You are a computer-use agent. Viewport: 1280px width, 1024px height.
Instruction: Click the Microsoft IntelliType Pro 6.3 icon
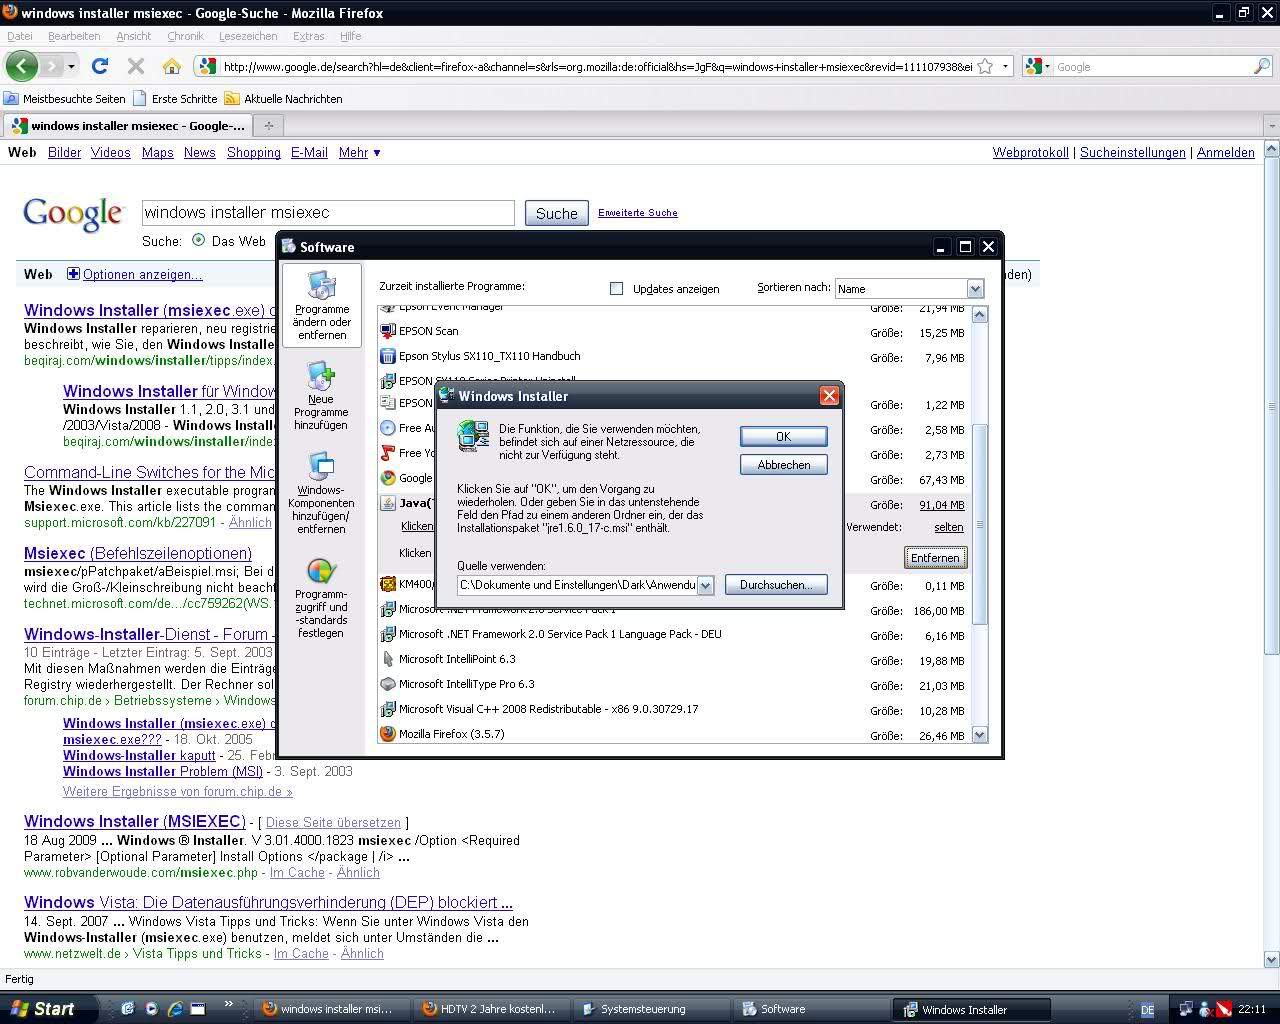tap(388, 684)
